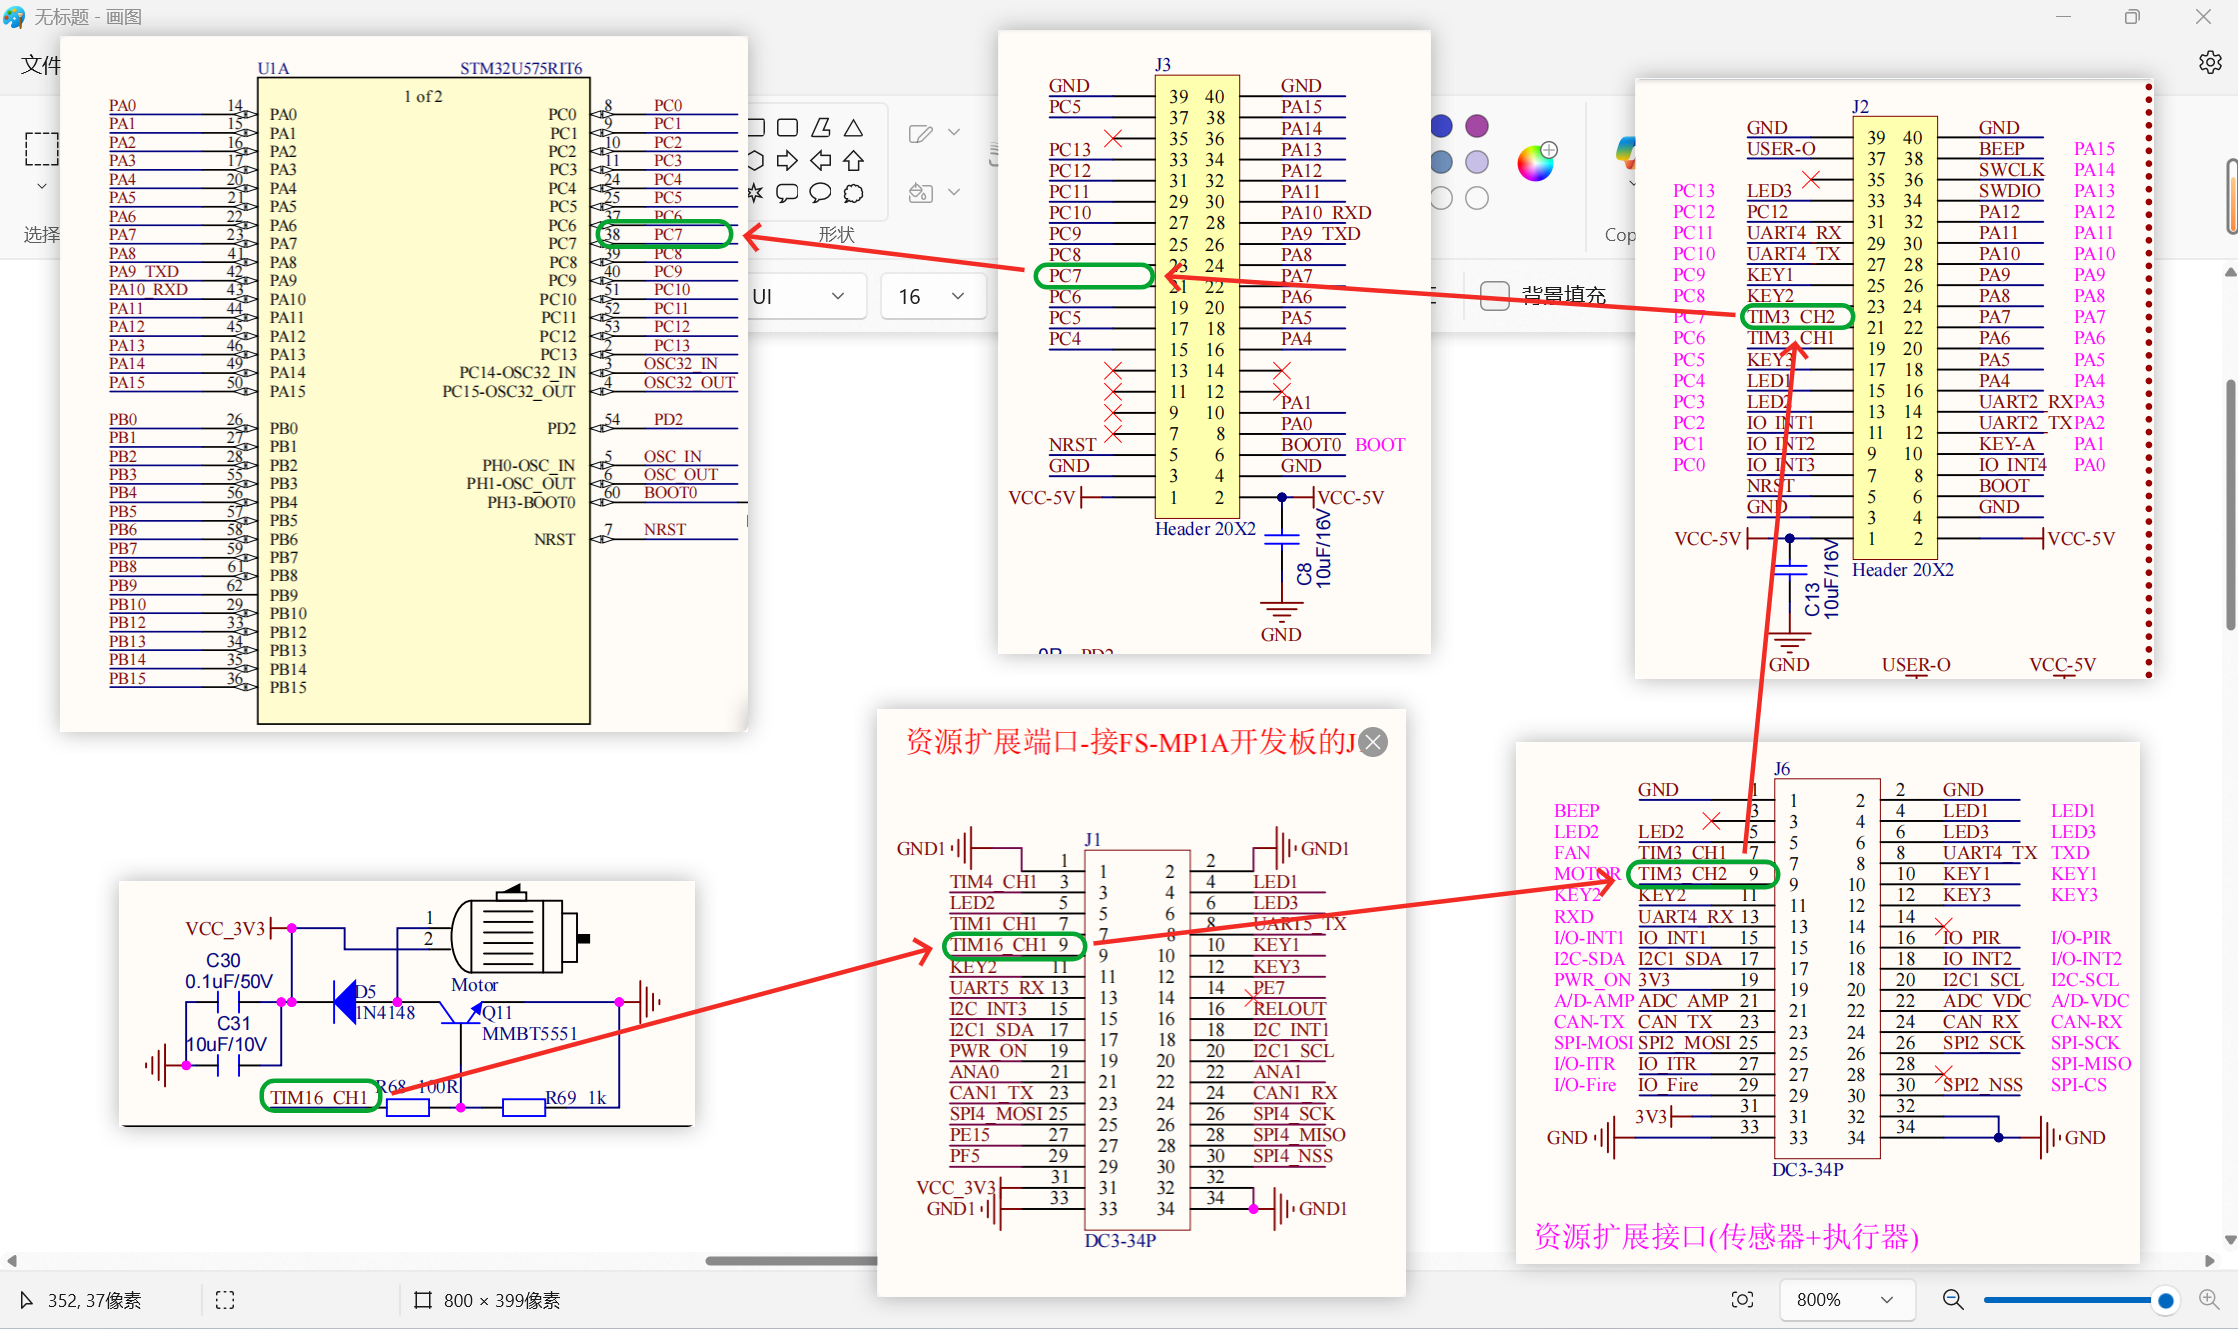
Task: Choose the purple color swatch
Action: pos(1477,126)
